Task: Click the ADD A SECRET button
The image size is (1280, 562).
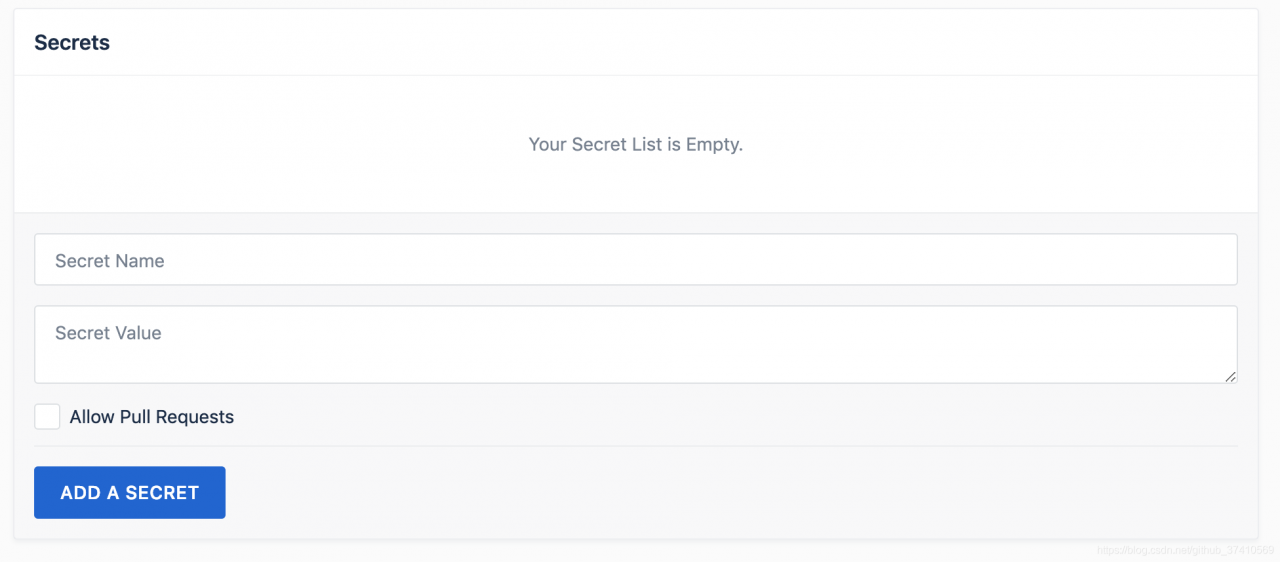Action: click(x=130, y=493)
